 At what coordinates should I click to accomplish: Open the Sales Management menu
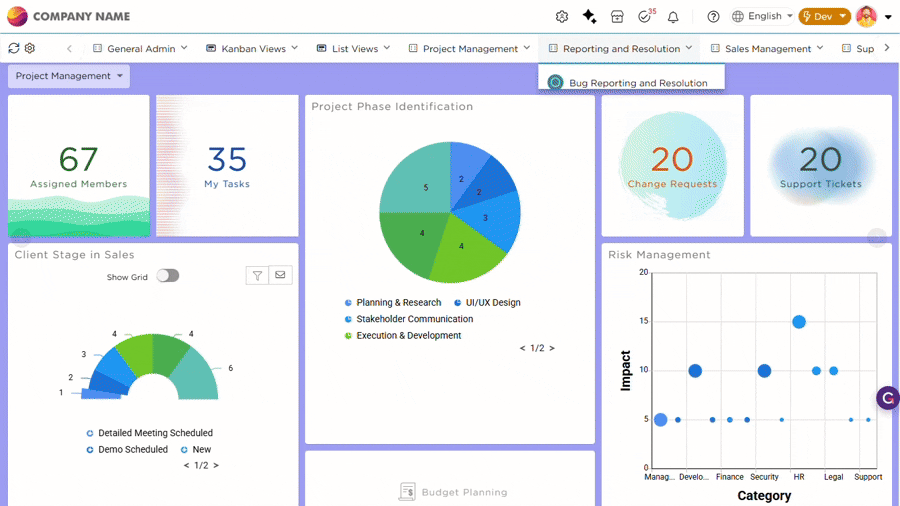767,48
